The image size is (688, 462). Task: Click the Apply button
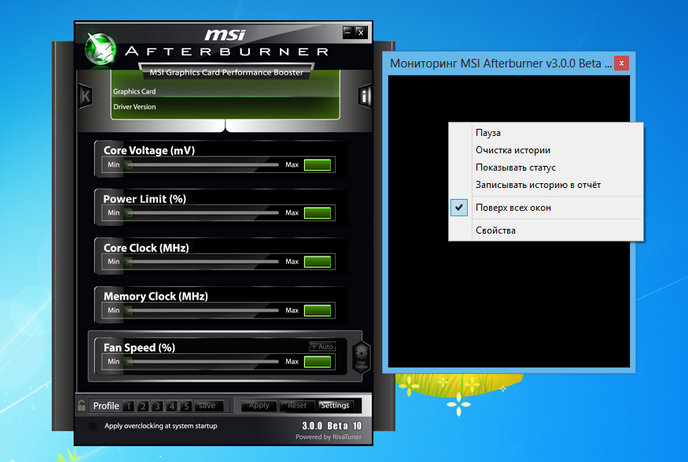point(259,405)
